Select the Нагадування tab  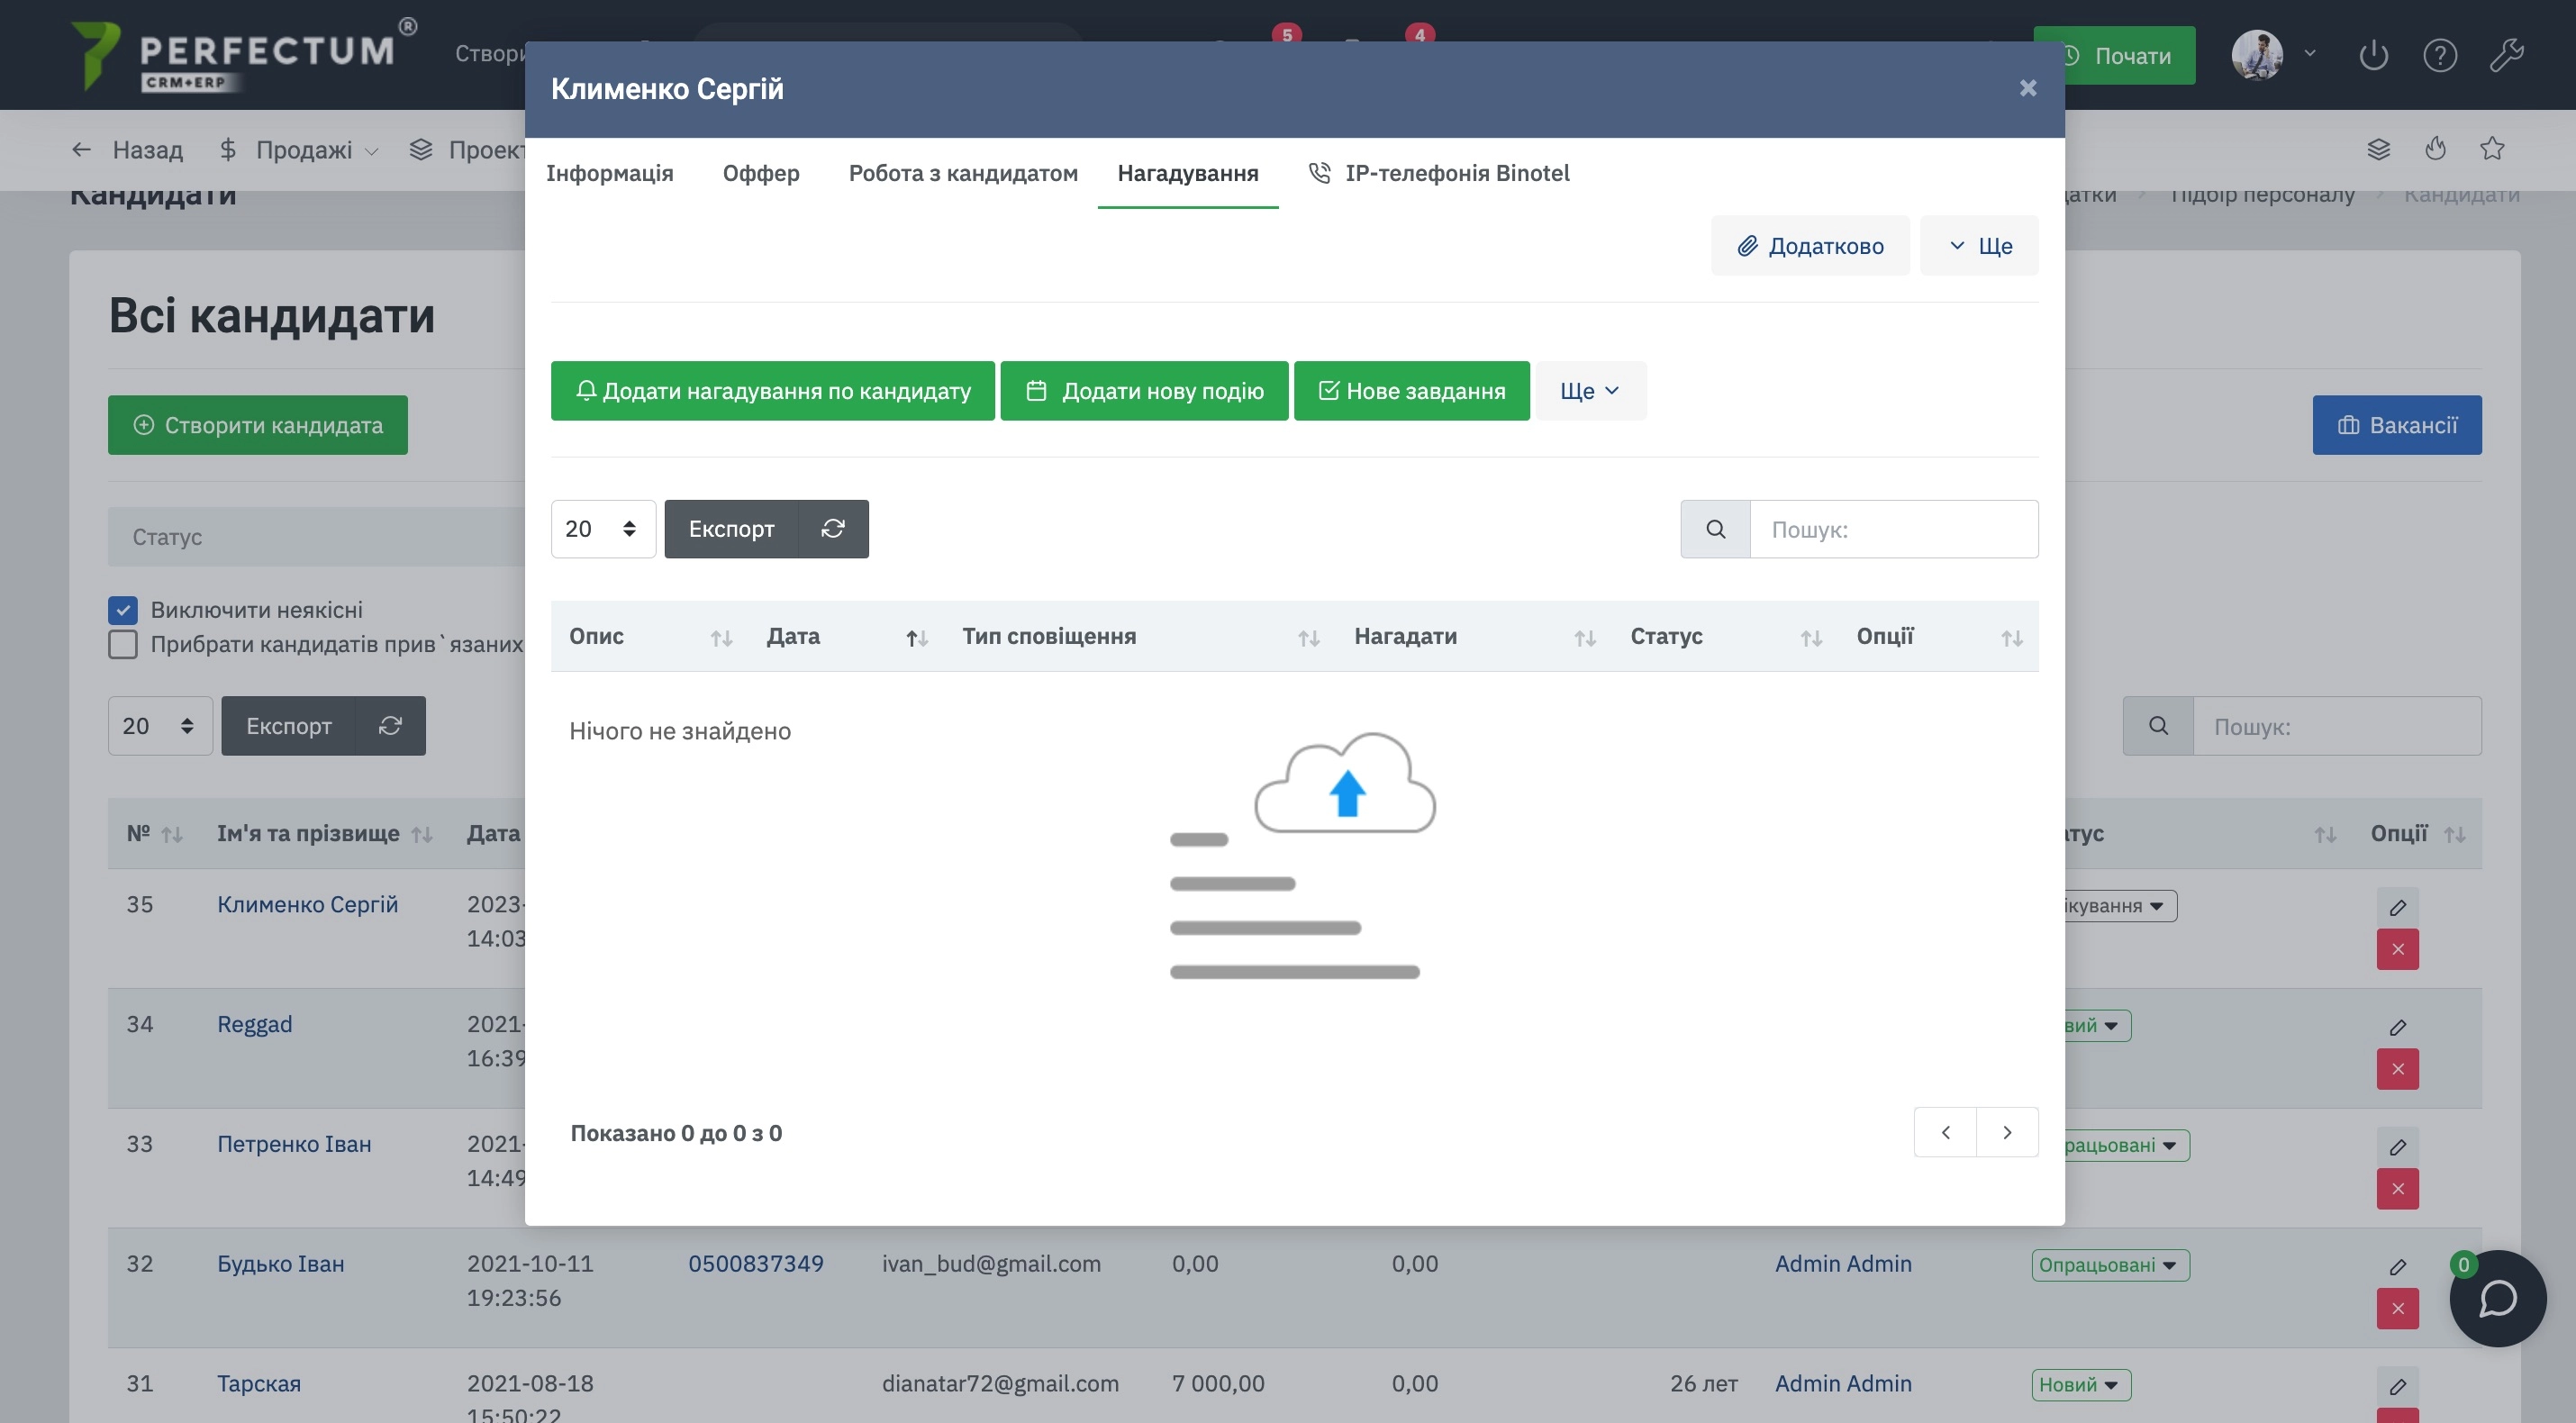(1188, 173)
